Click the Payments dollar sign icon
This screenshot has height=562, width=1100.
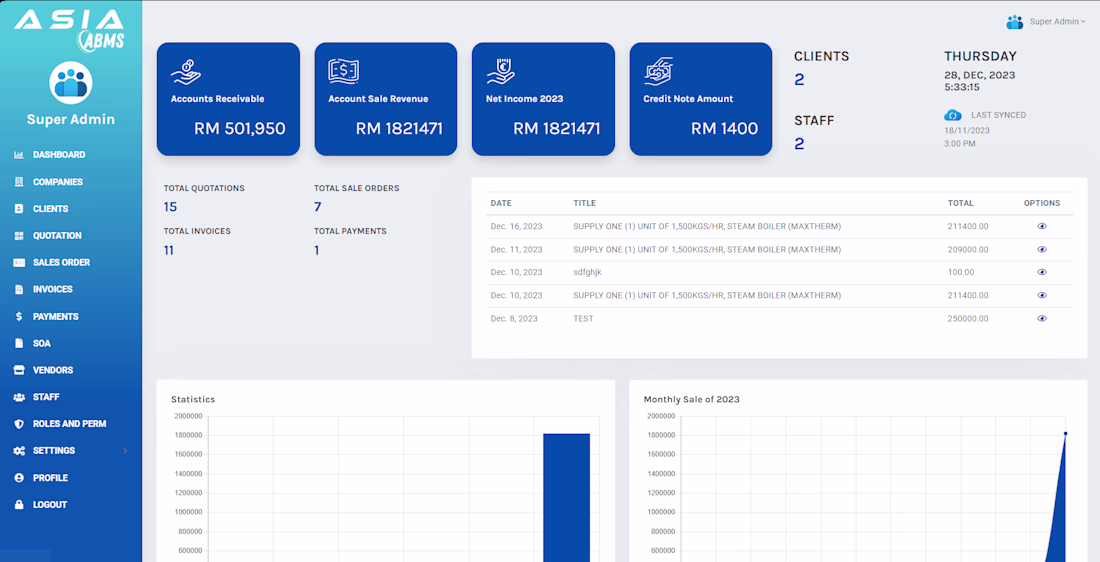click(19, 316)
